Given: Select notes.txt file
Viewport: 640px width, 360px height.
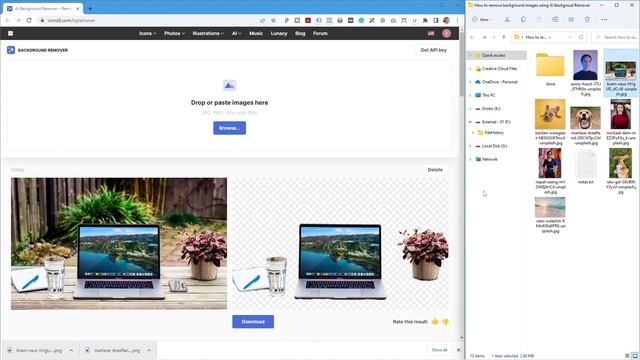Looking at the screenshot, I should [x=585, y=167].
